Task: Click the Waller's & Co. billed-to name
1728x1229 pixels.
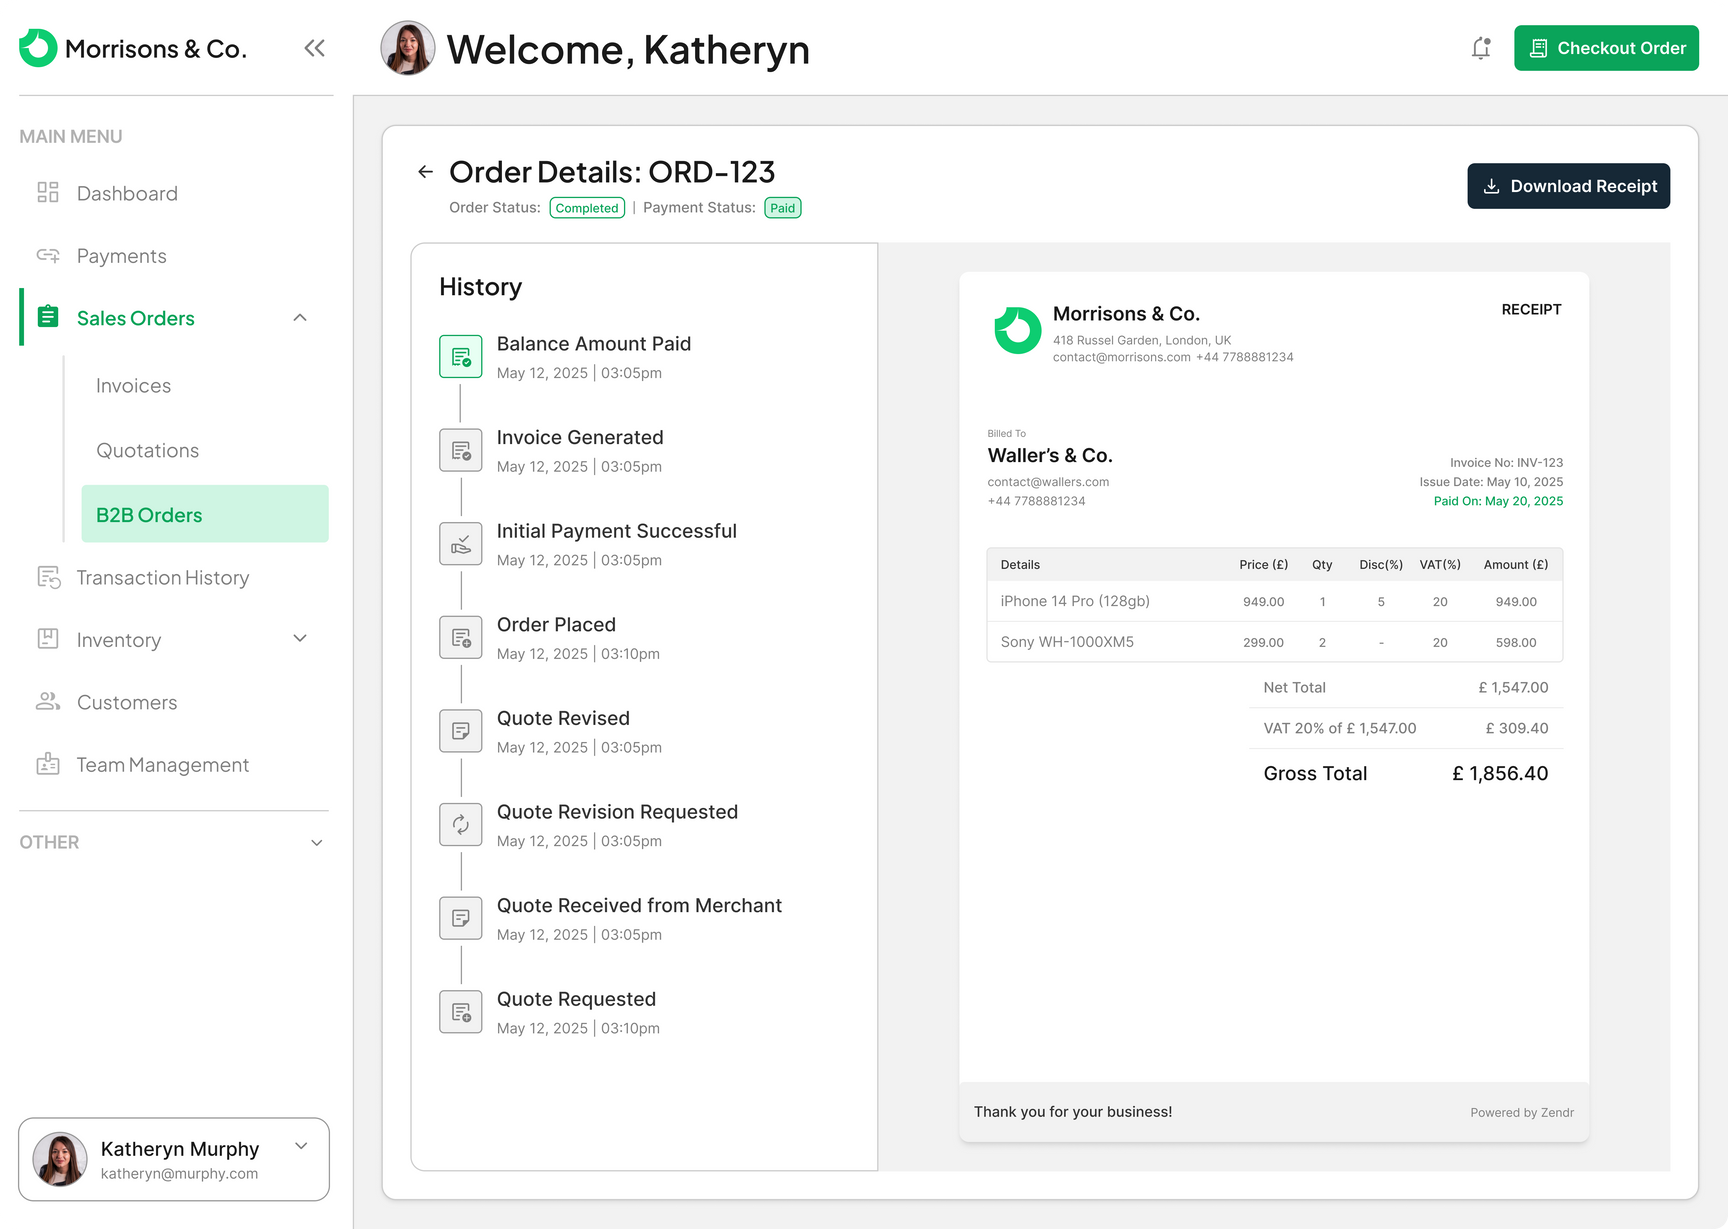Action: point(1050,455)
